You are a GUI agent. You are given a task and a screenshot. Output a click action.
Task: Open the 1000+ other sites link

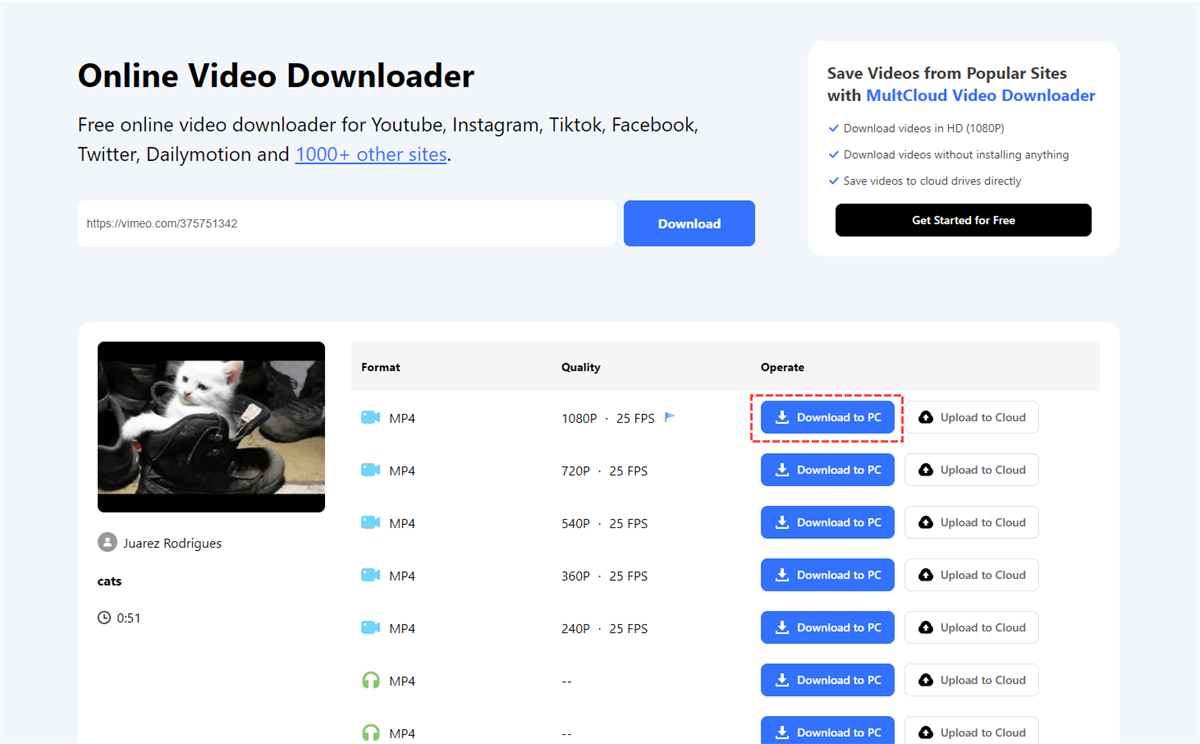(x=371, y=155)
